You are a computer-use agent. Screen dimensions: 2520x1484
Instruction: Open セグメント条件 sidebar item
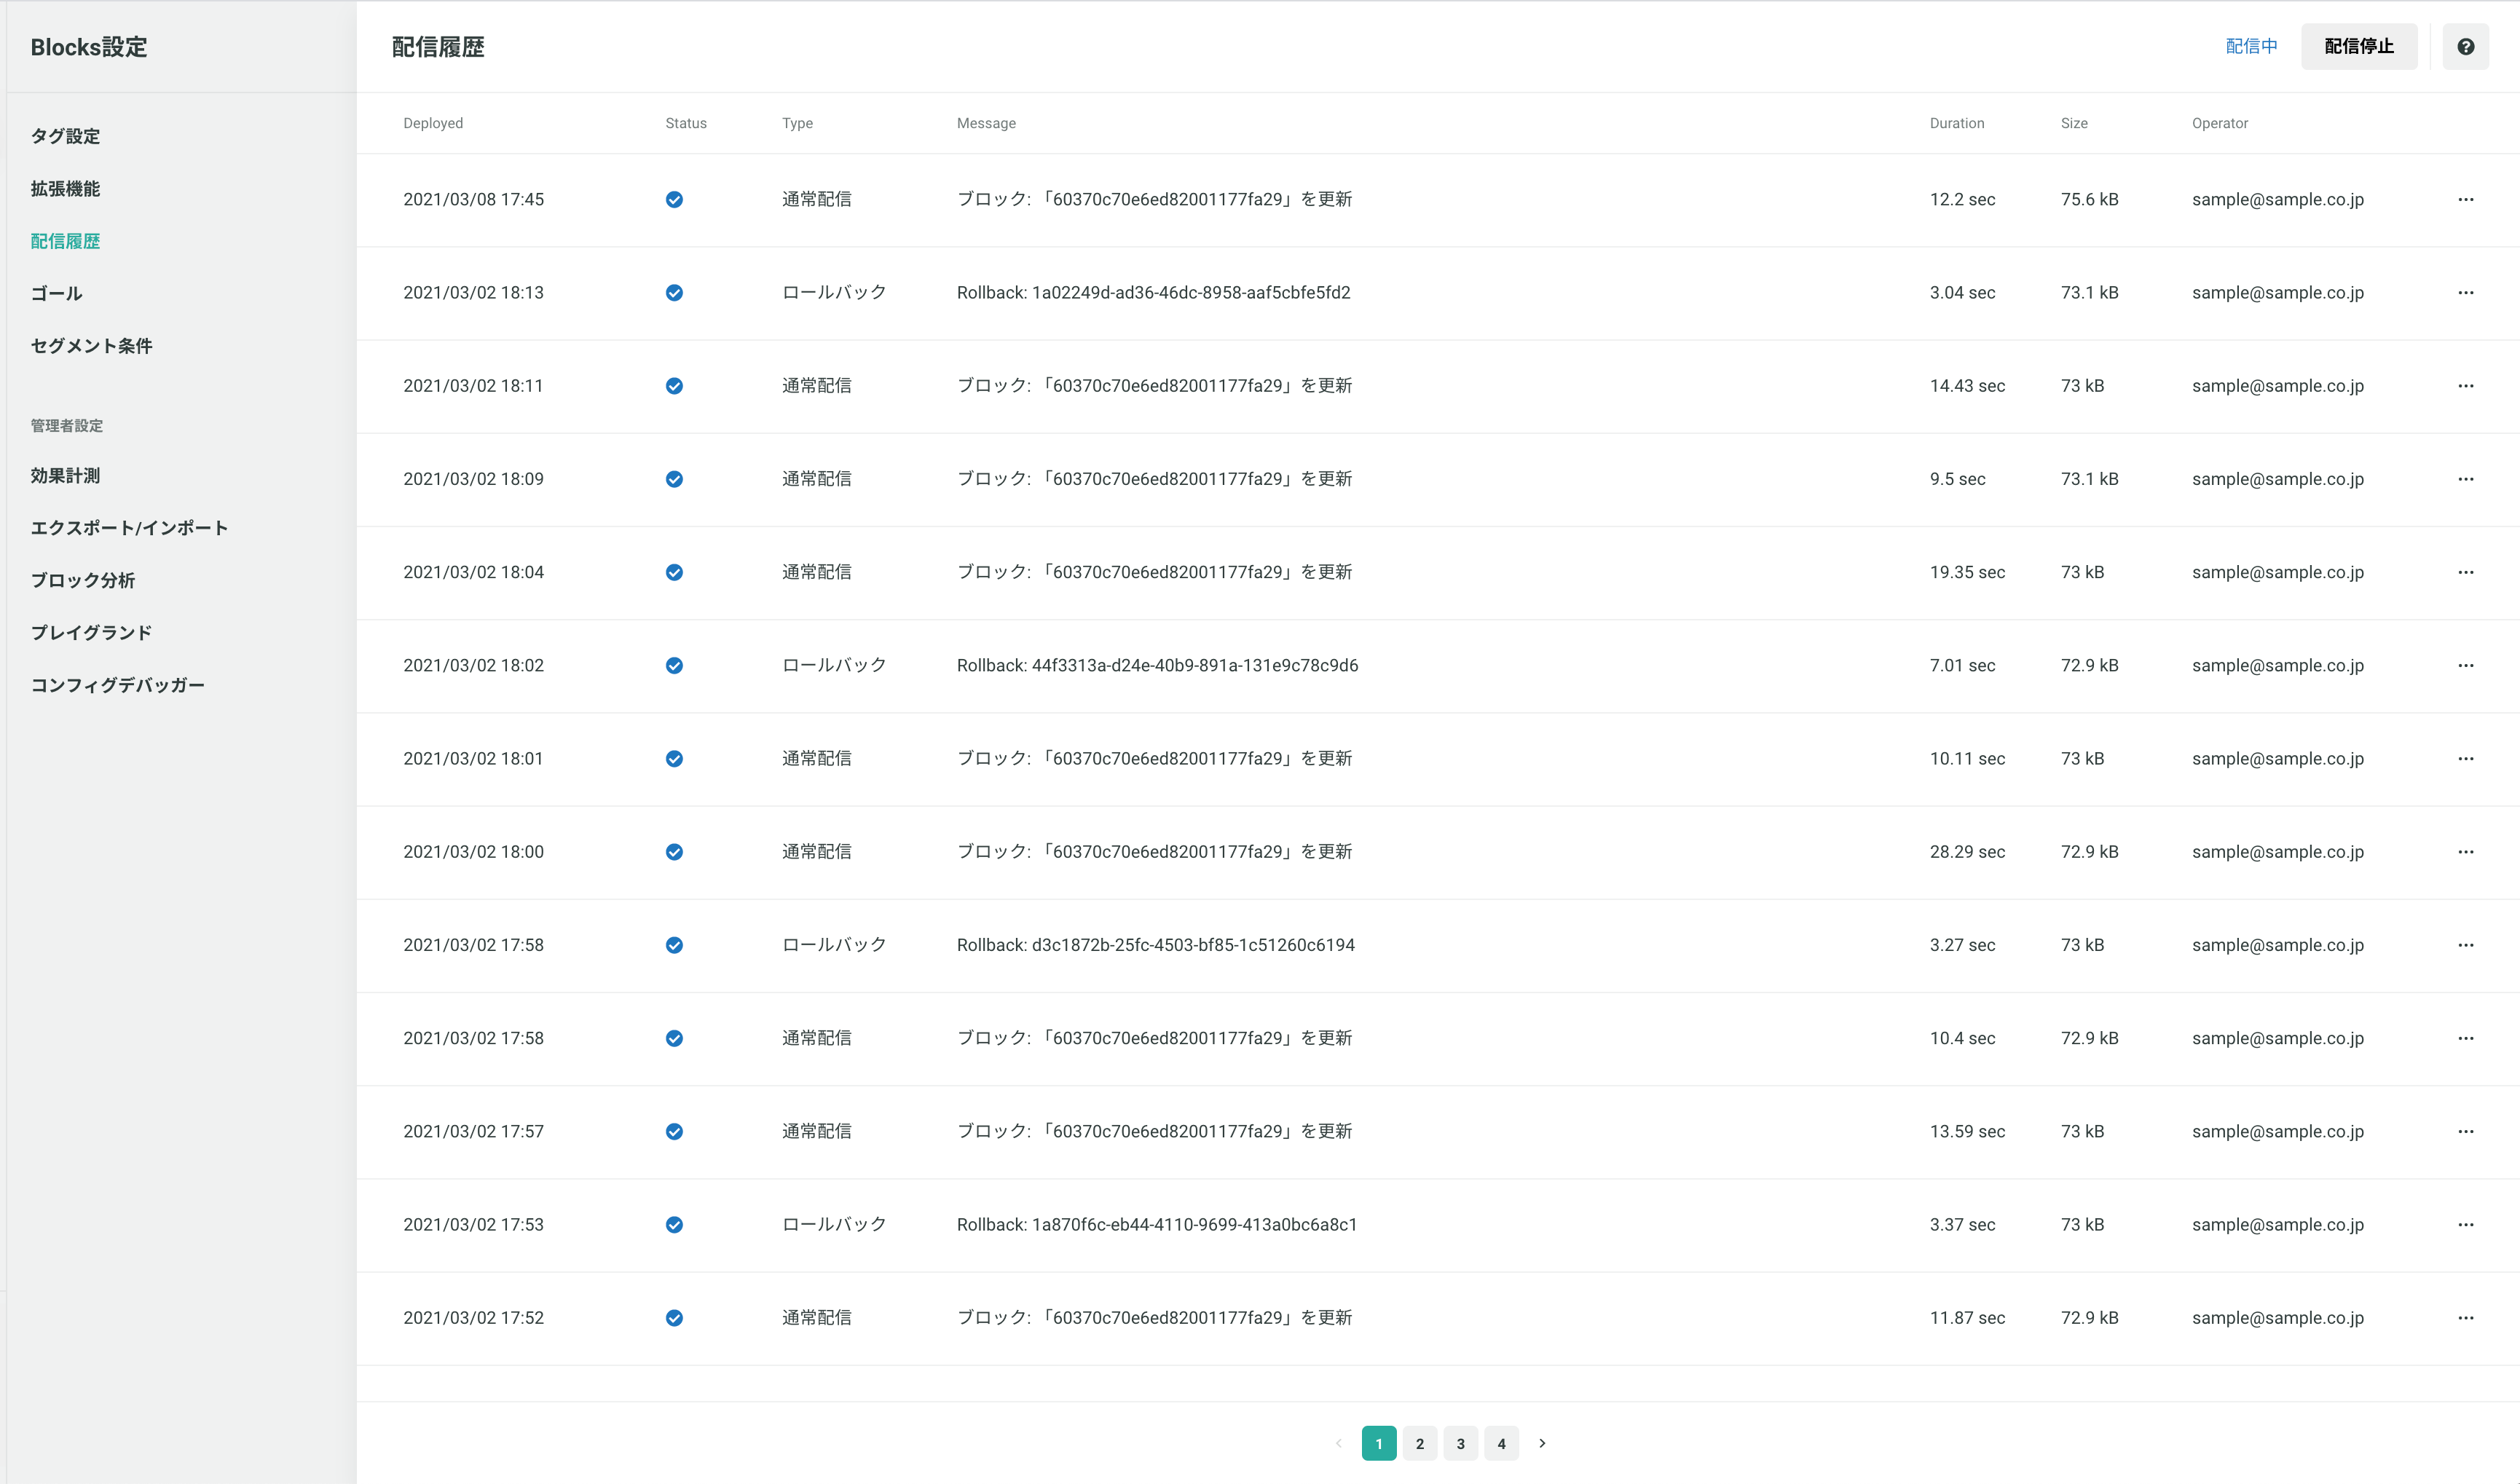pos(91,346)
